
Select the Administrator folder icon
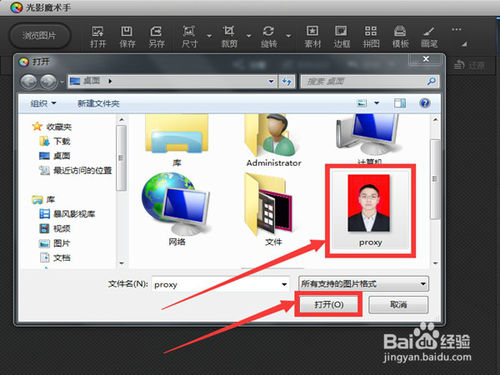tap(274, 140)
